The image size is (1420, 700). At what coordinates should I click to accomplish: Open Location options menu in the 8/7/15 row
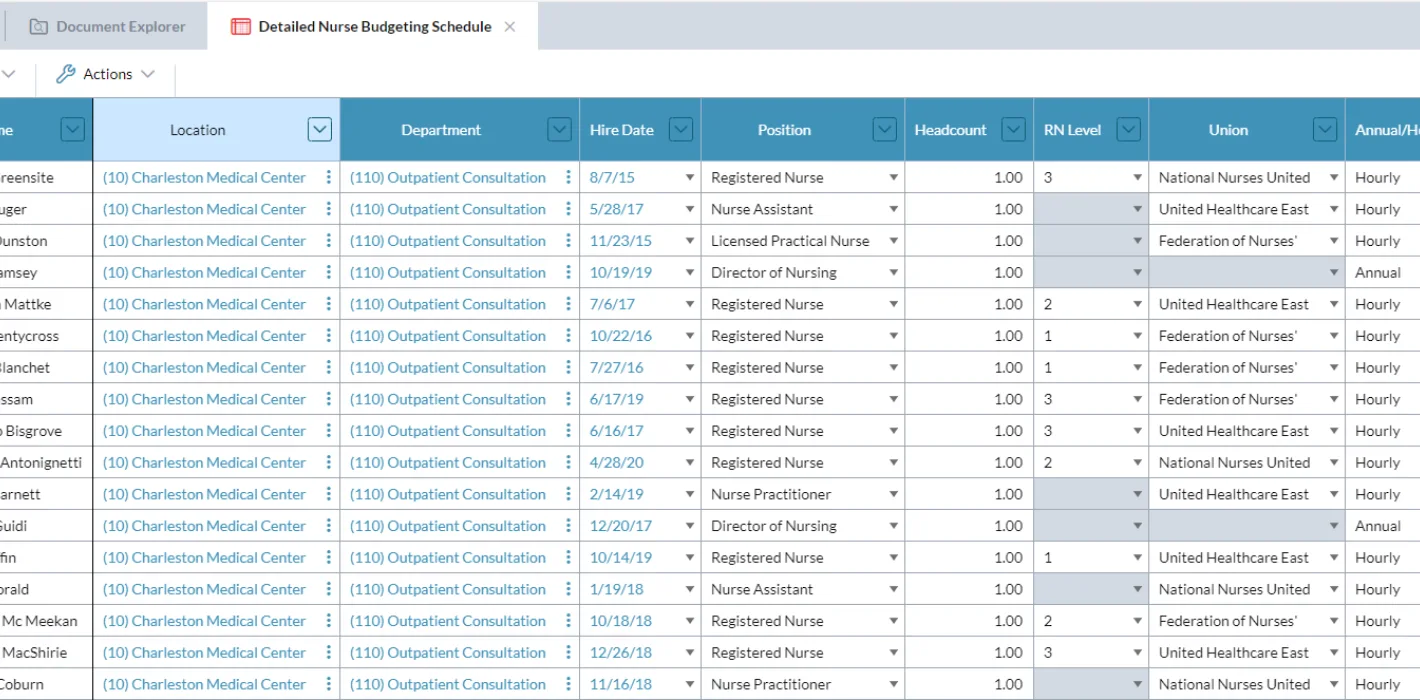[328, 177]
